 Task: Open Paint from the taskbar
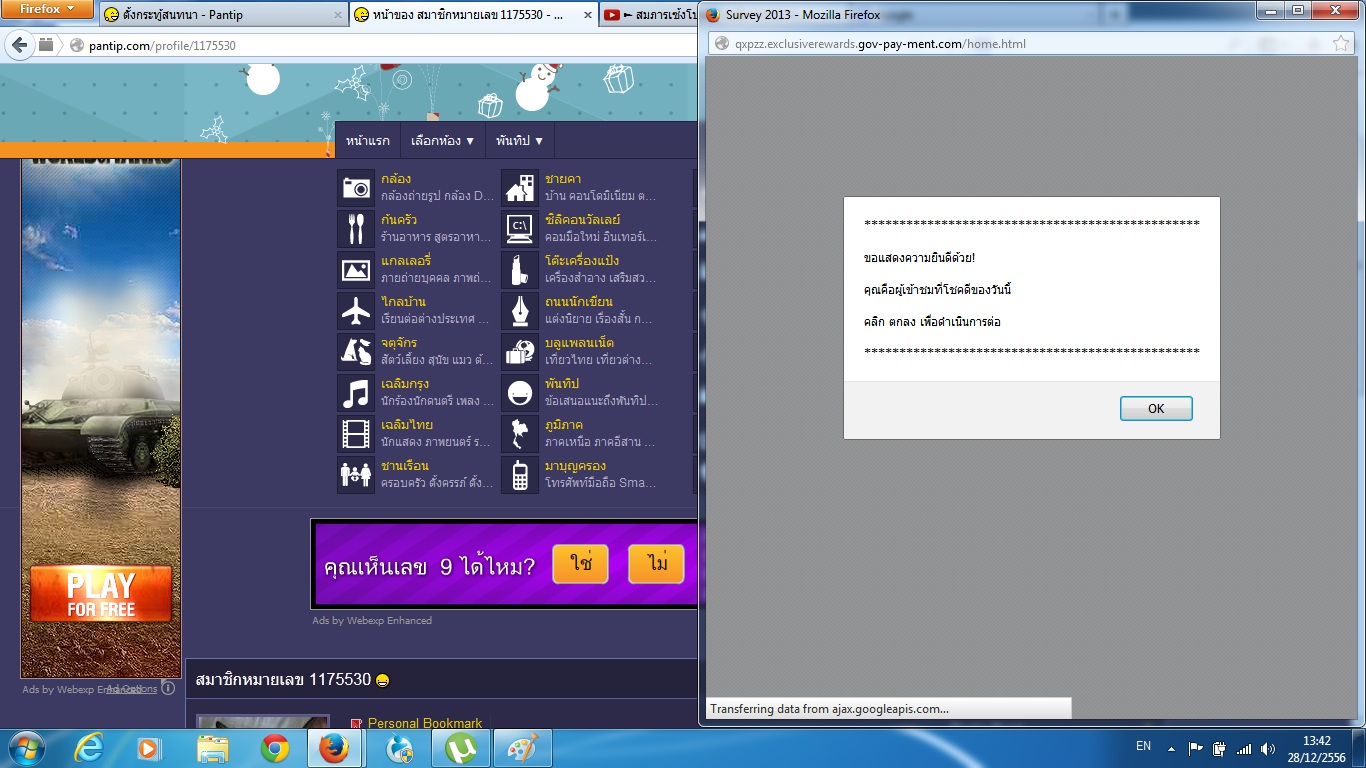523,748
